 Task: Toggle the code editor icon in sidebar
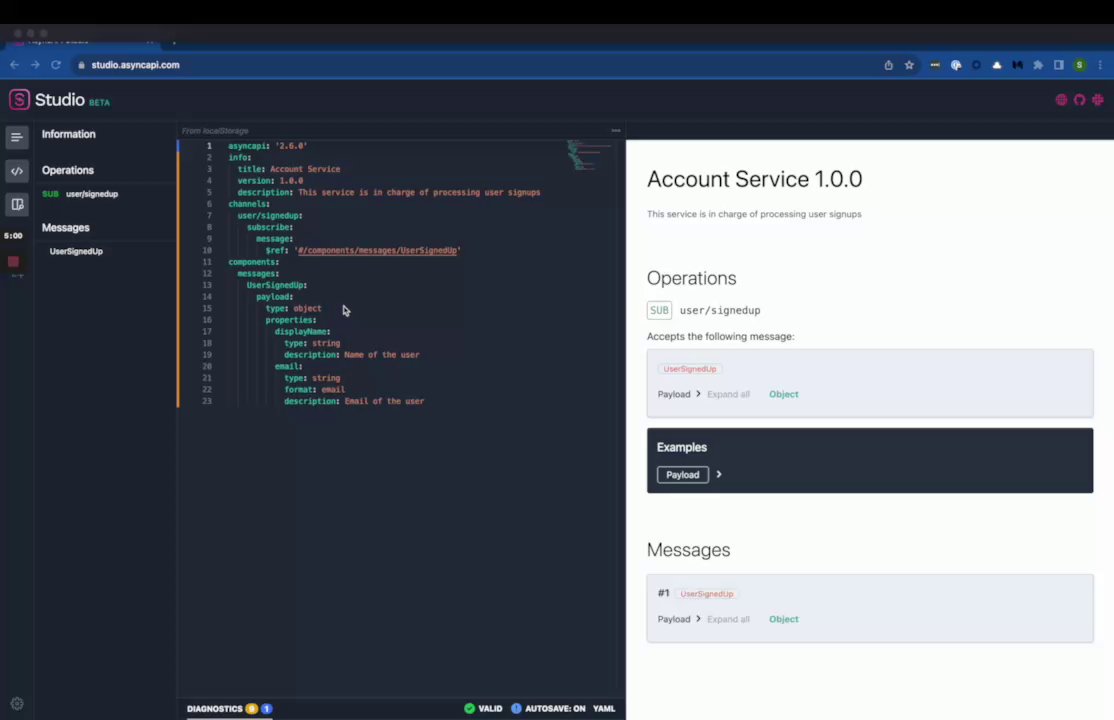point(17,171)
